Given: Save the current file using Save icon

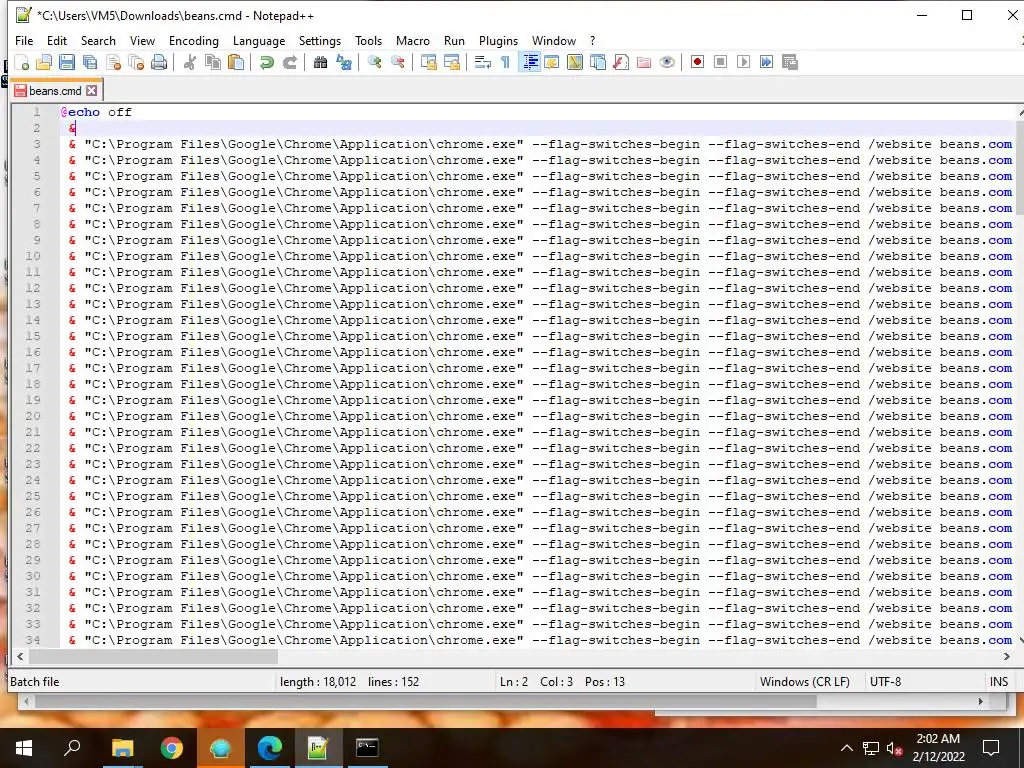Looking at the screenshot, I should (67, 62).
